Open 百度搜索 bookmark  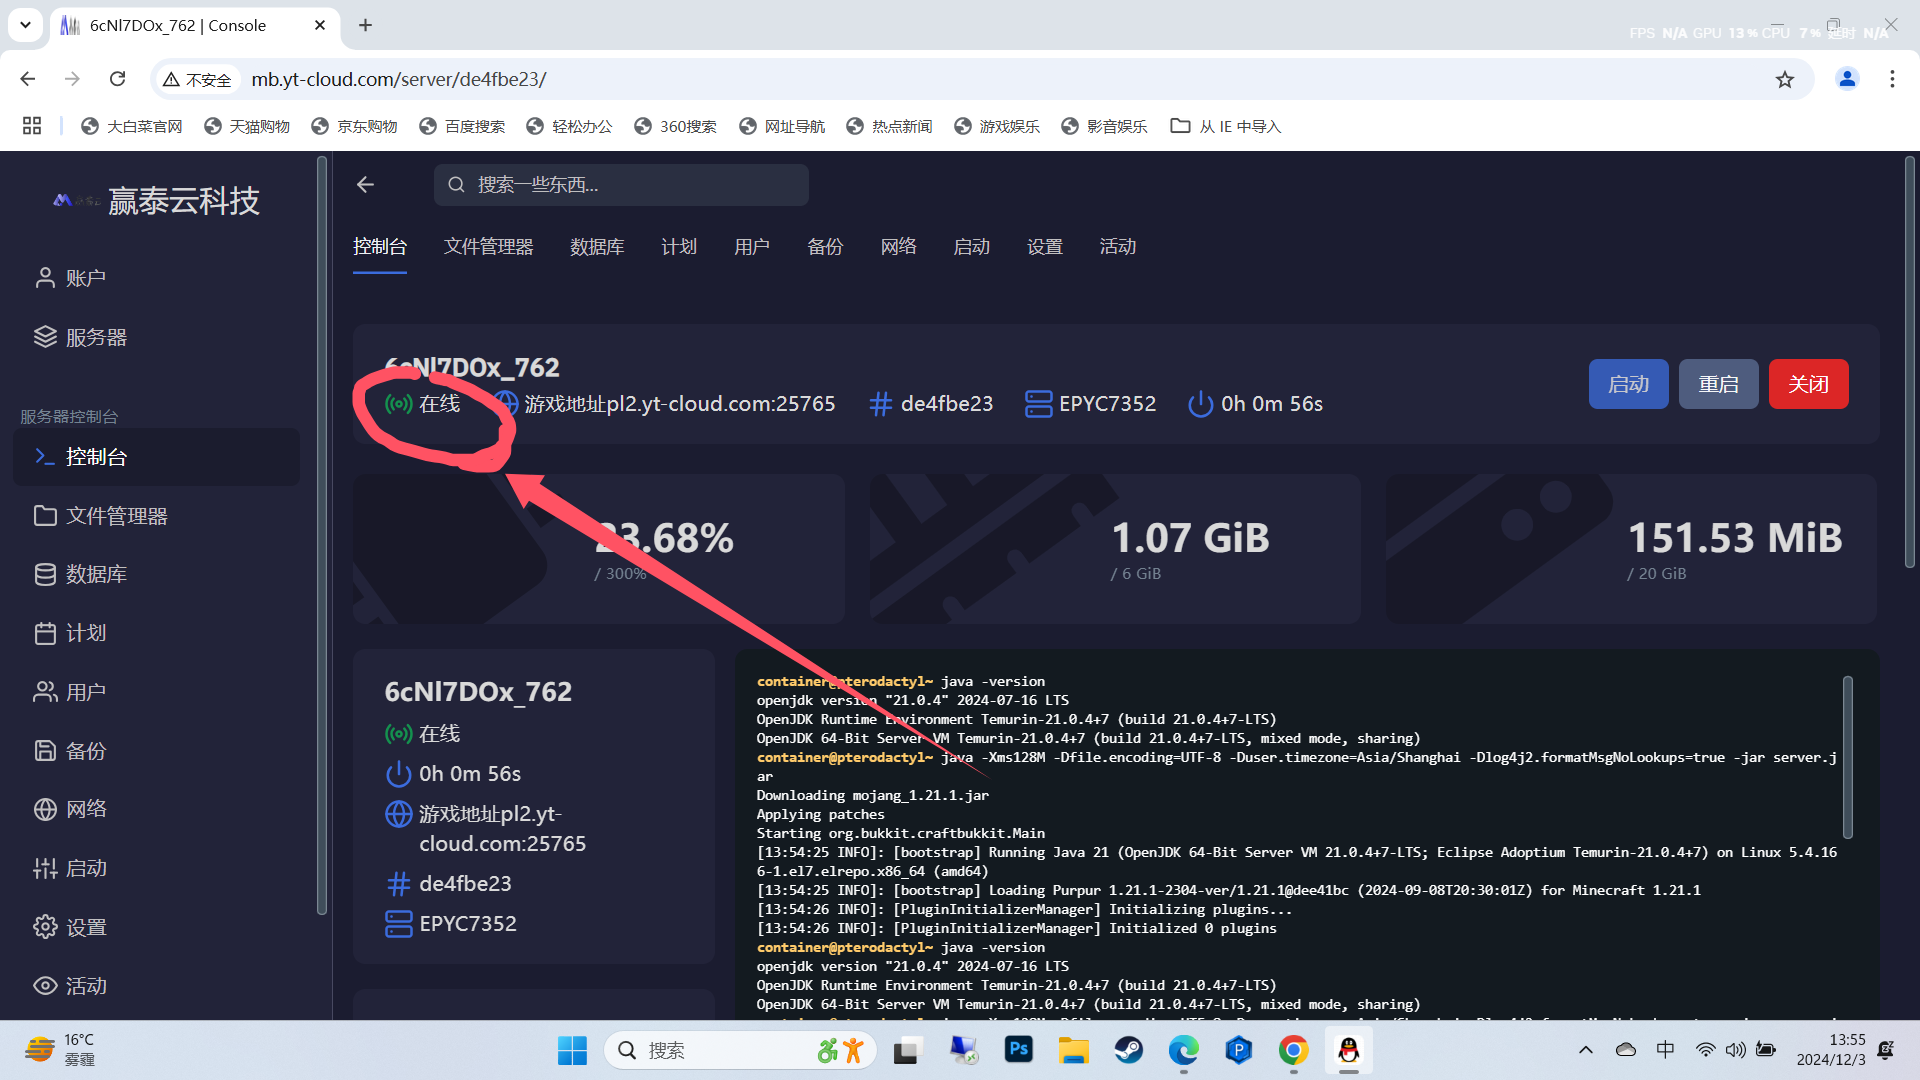[462, 126]
